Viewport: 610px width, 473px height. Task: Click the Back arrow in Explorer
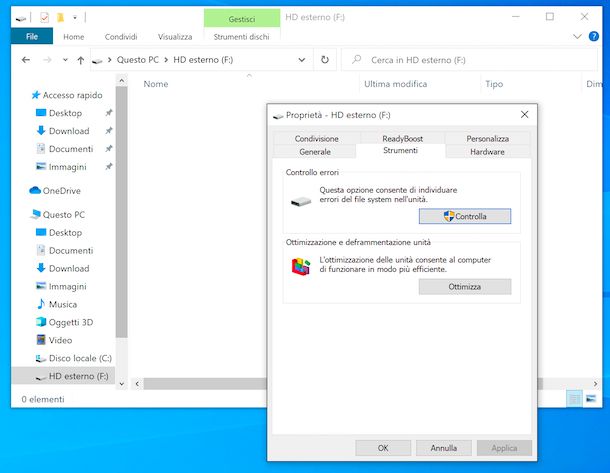[x=26, y=60]
